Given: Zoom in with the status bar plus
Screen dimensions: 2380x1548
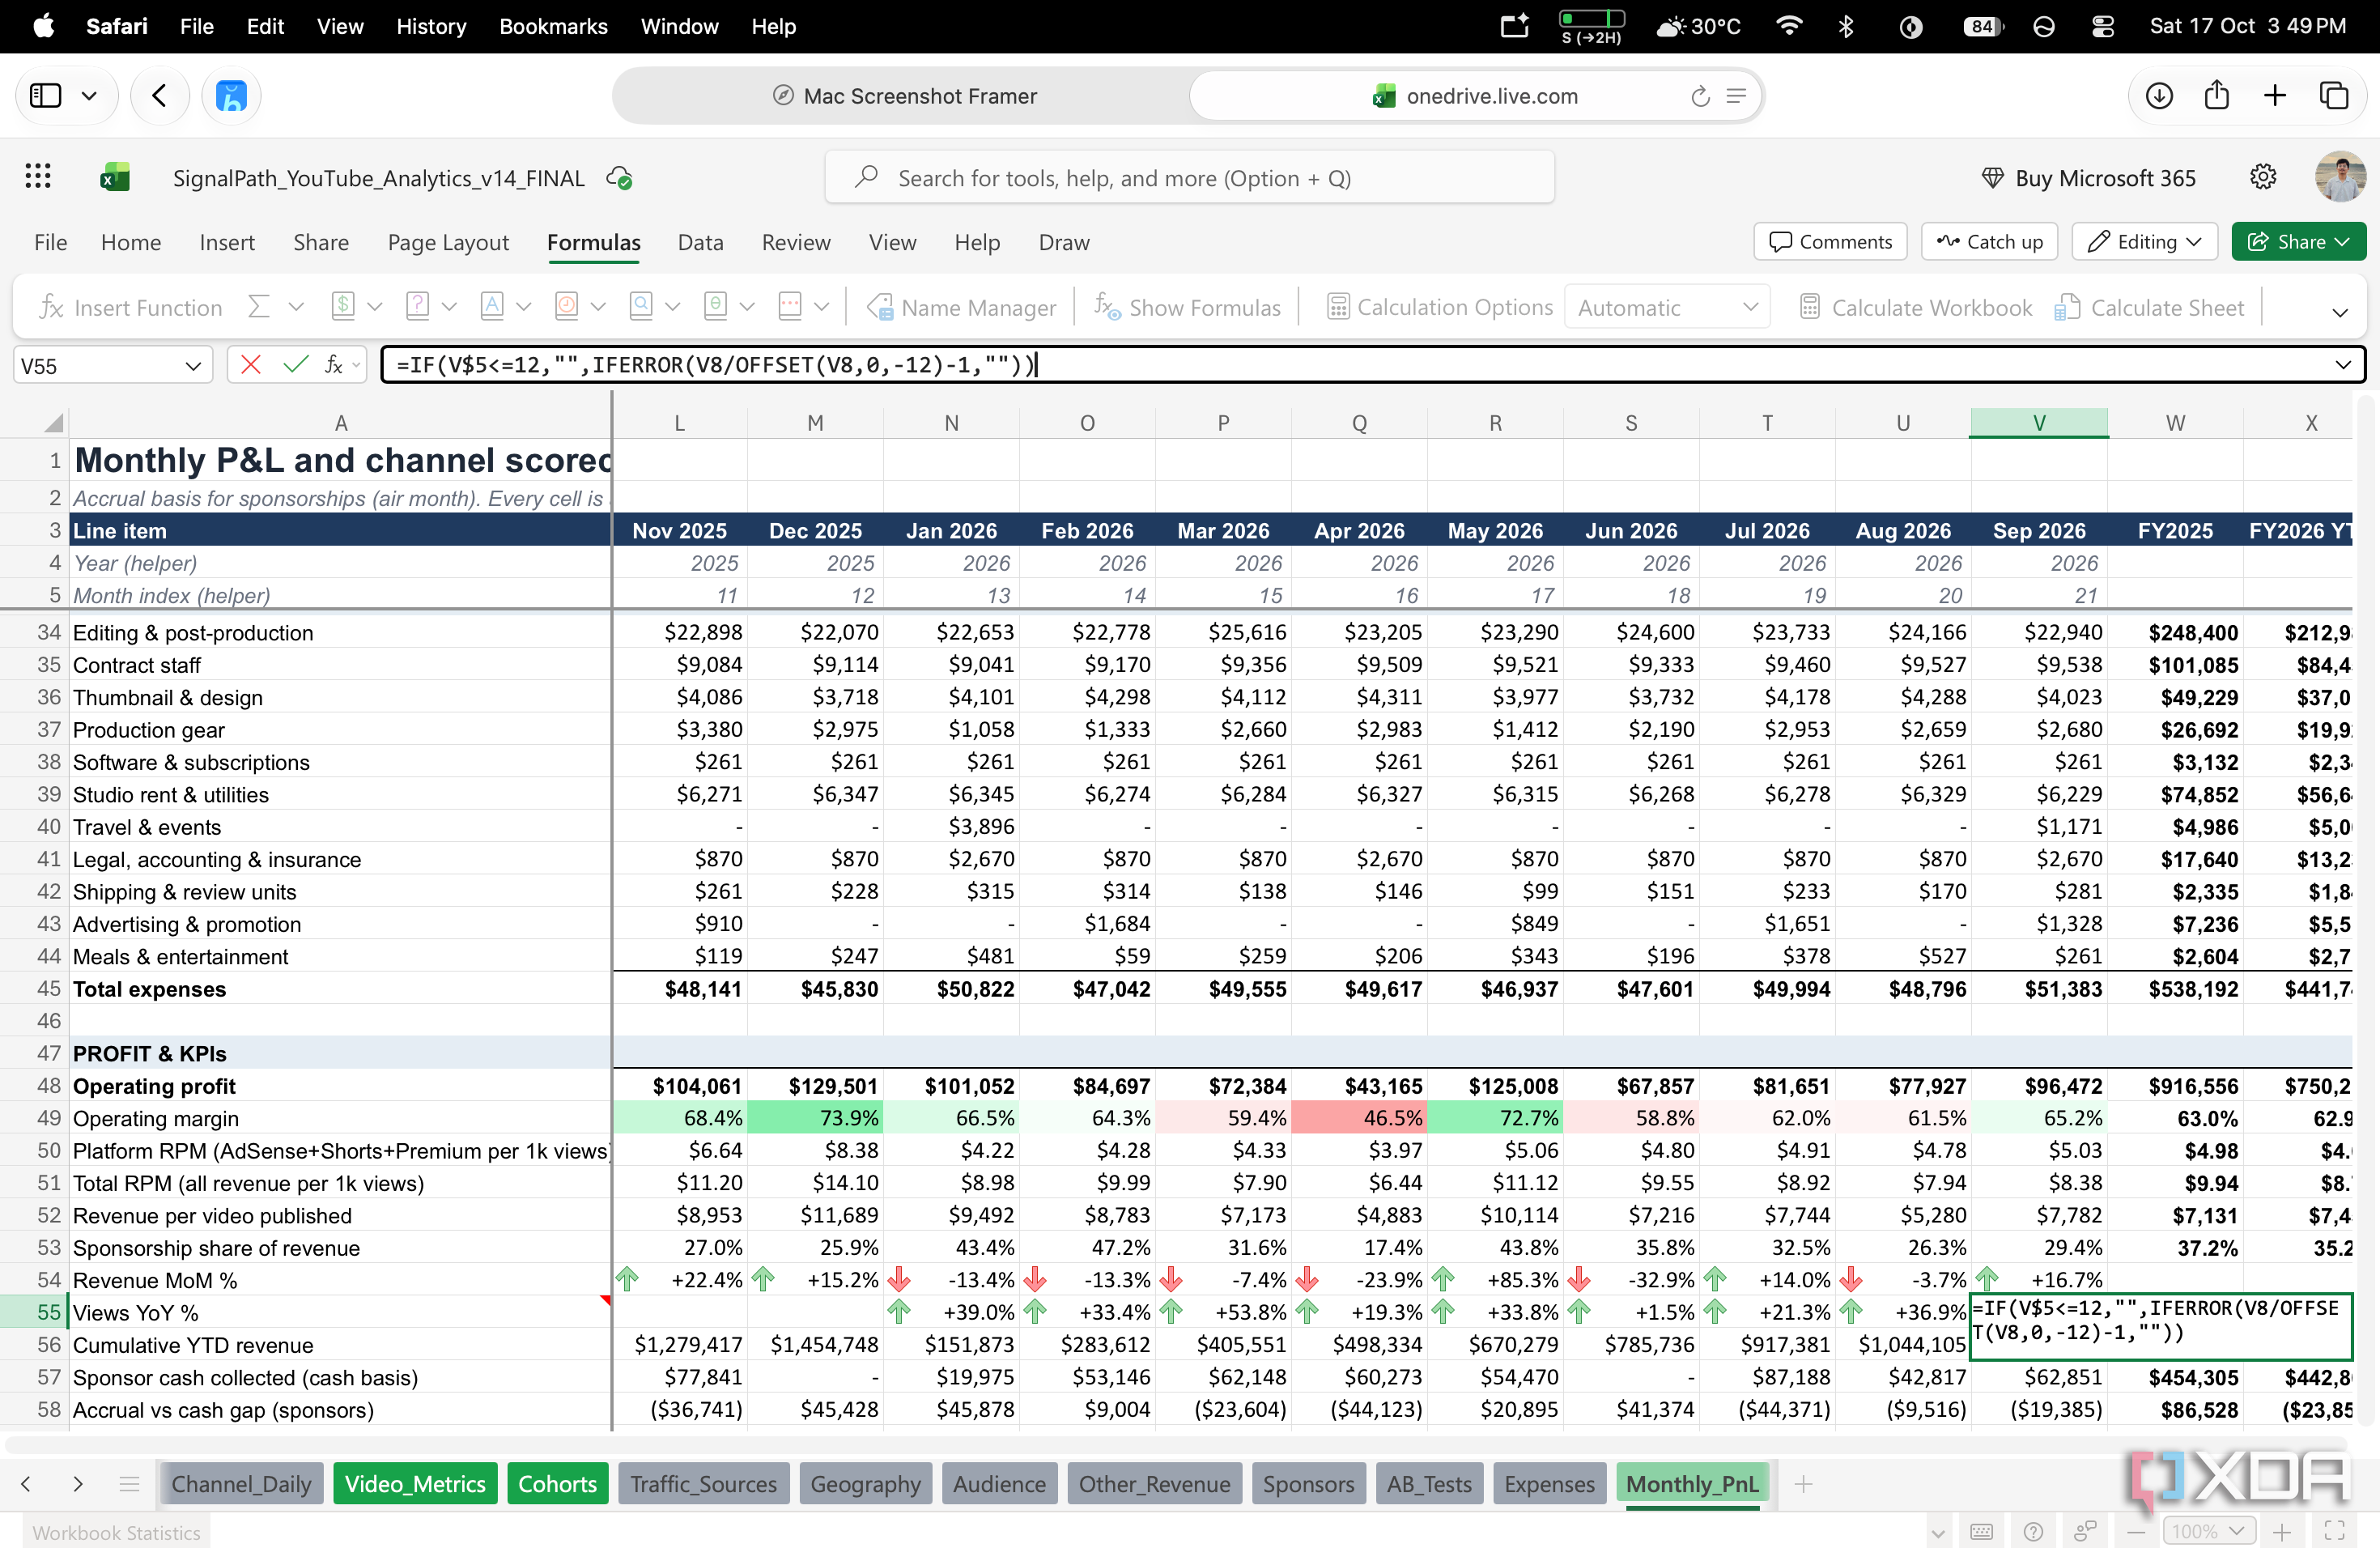Looking at the screenshot, I should pos(2282,1532).
